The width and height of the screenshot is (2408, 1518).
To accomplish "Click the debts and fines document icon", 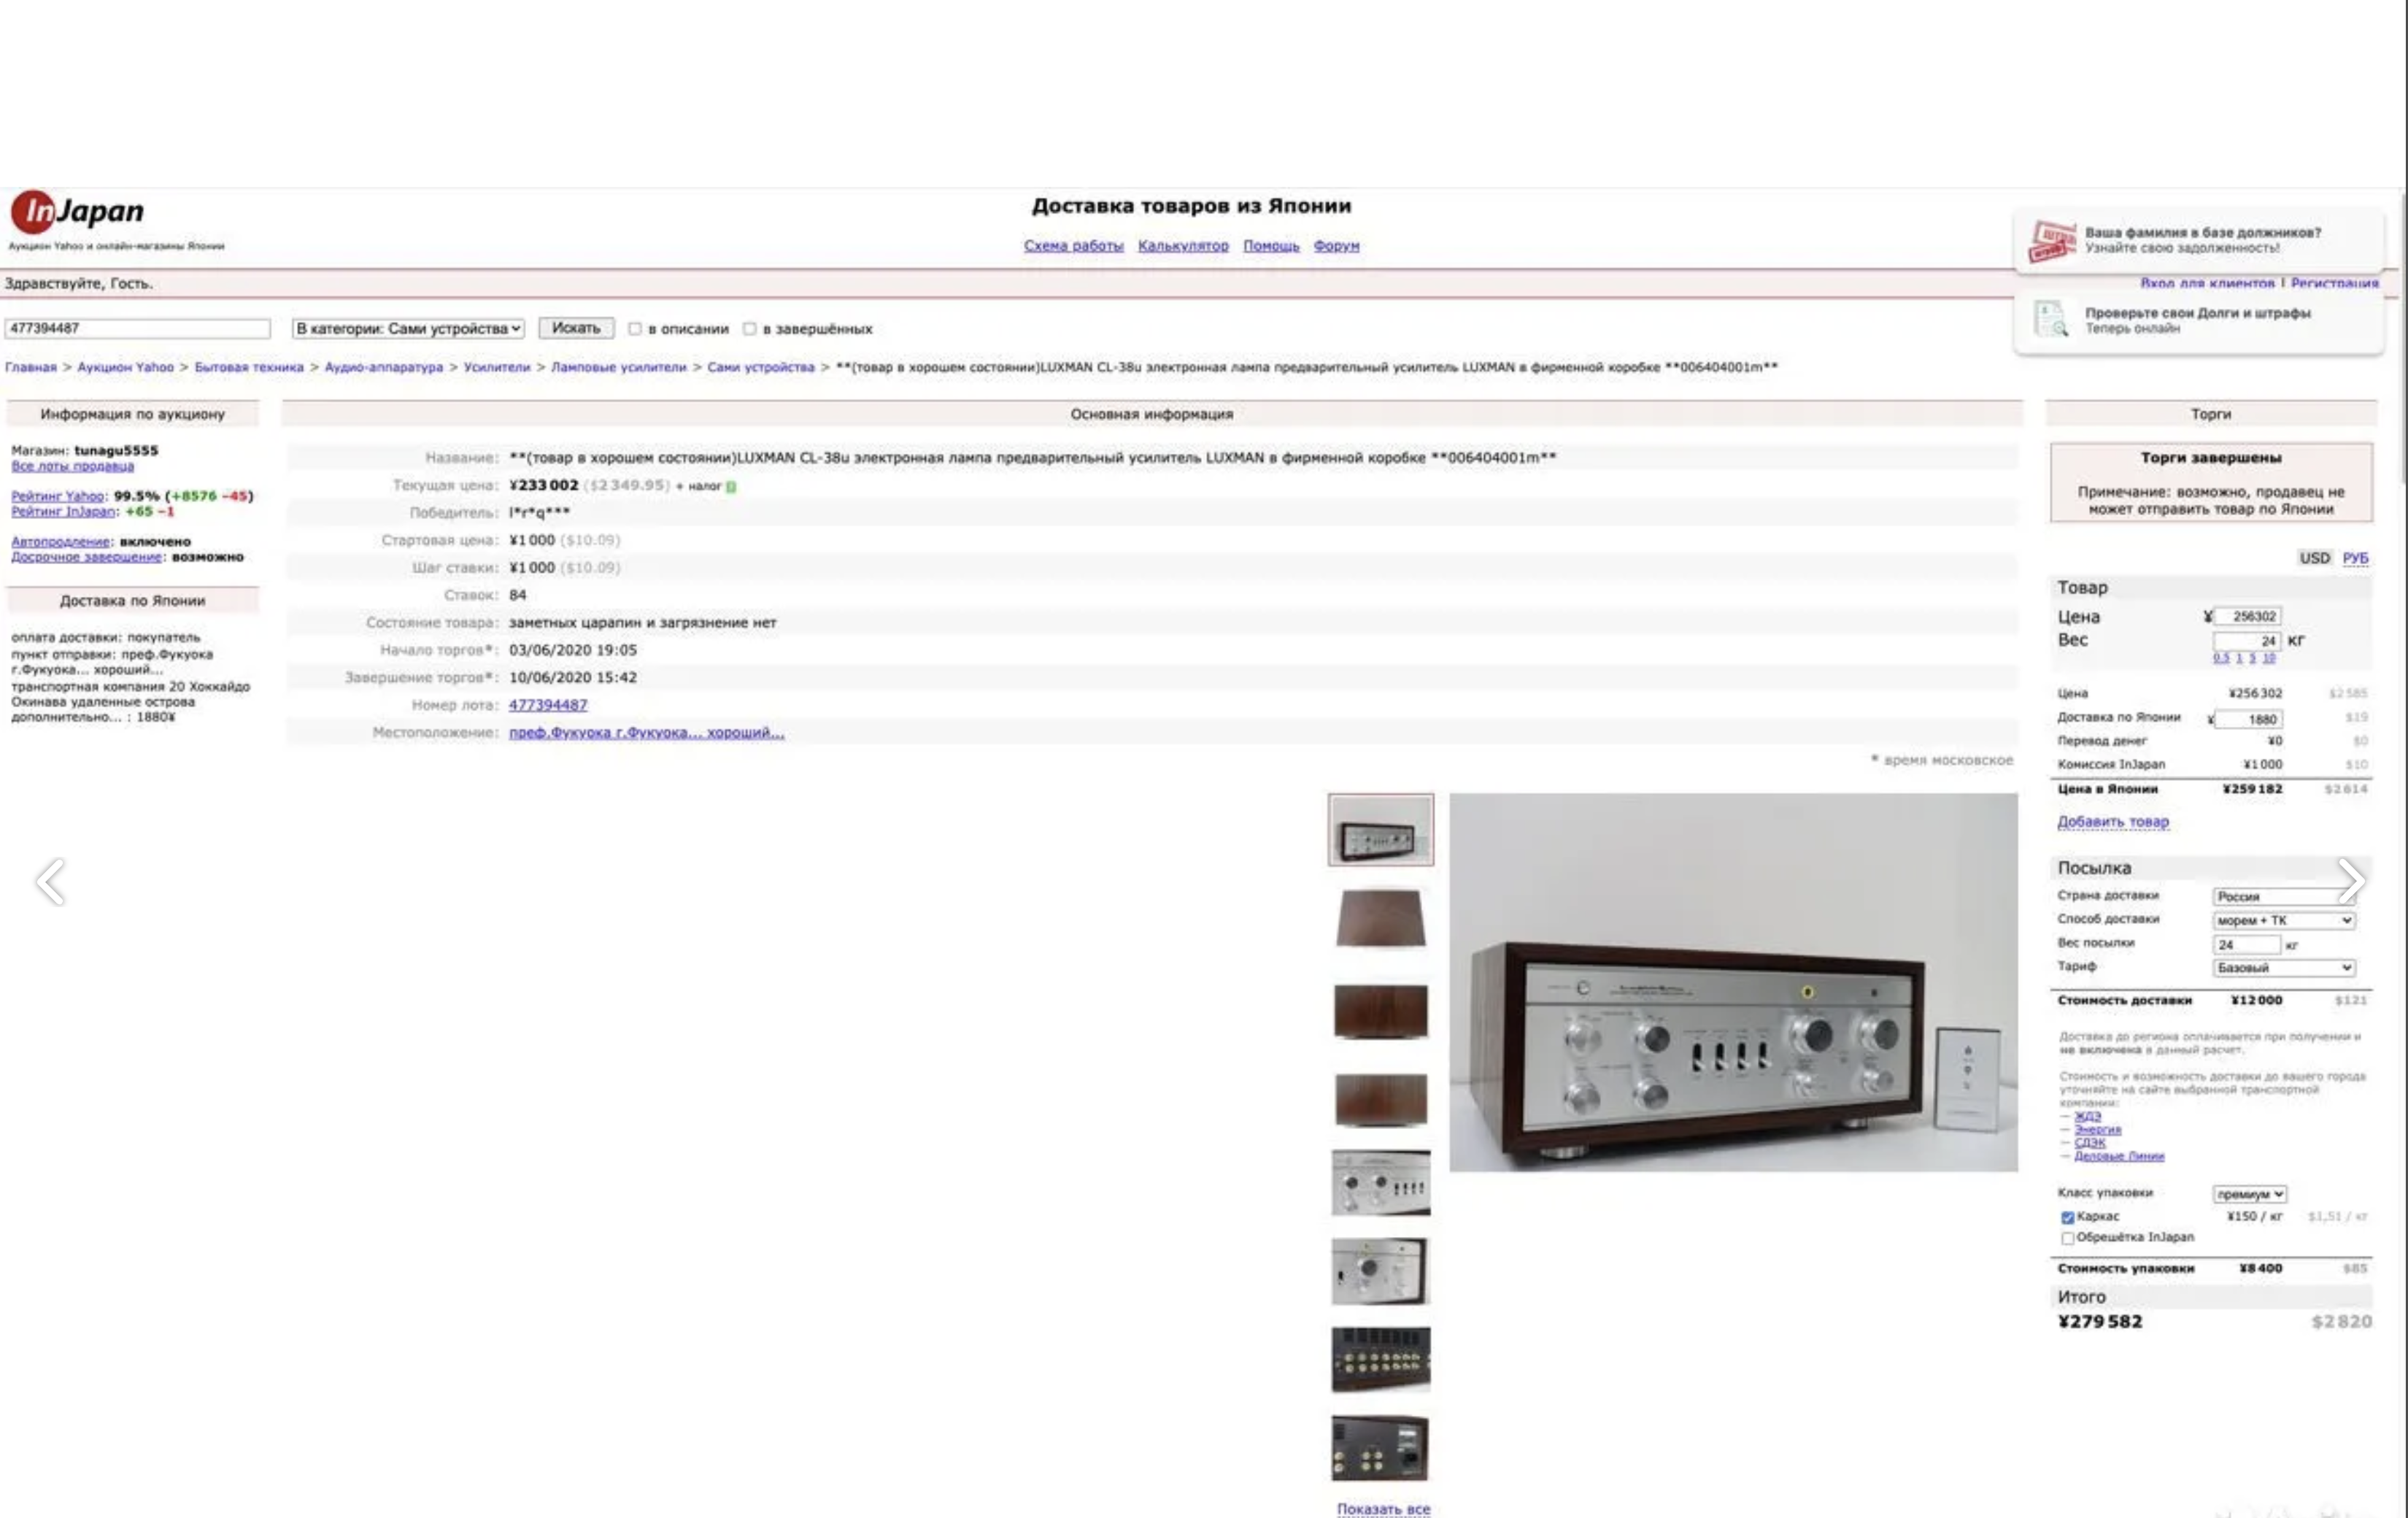I will [2051, 320].
